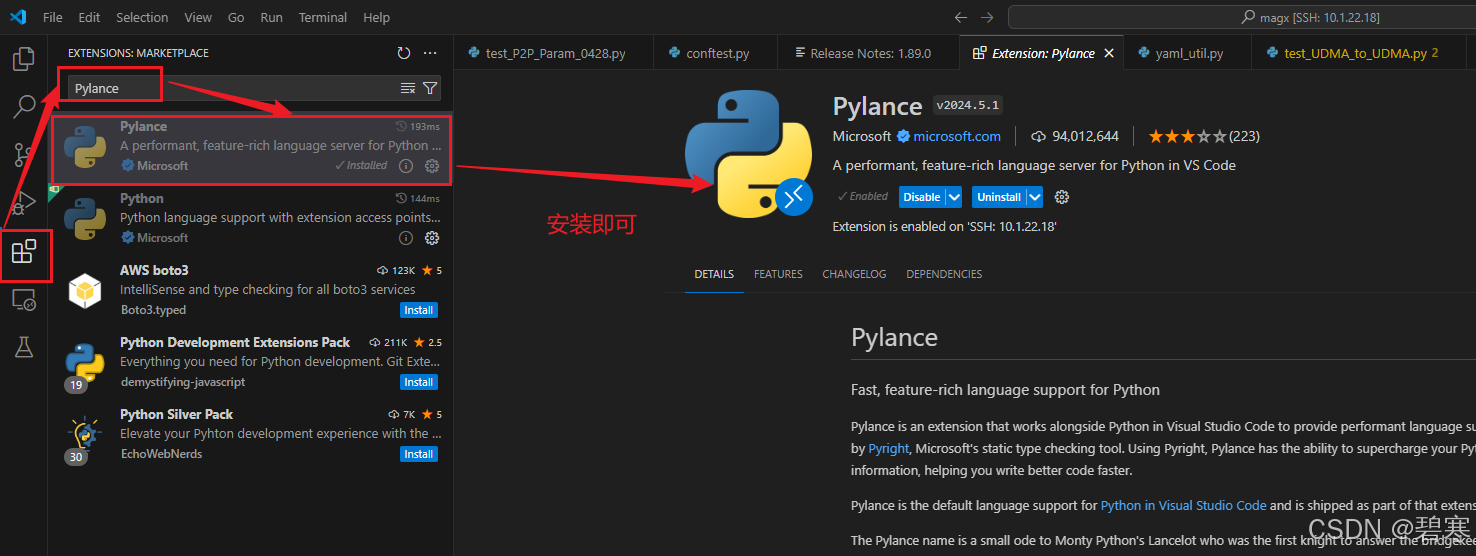The height and width of the screenshot is (556, 1476).
Task: Switch to yaml_util.py tab
Action: [1188, 53]
